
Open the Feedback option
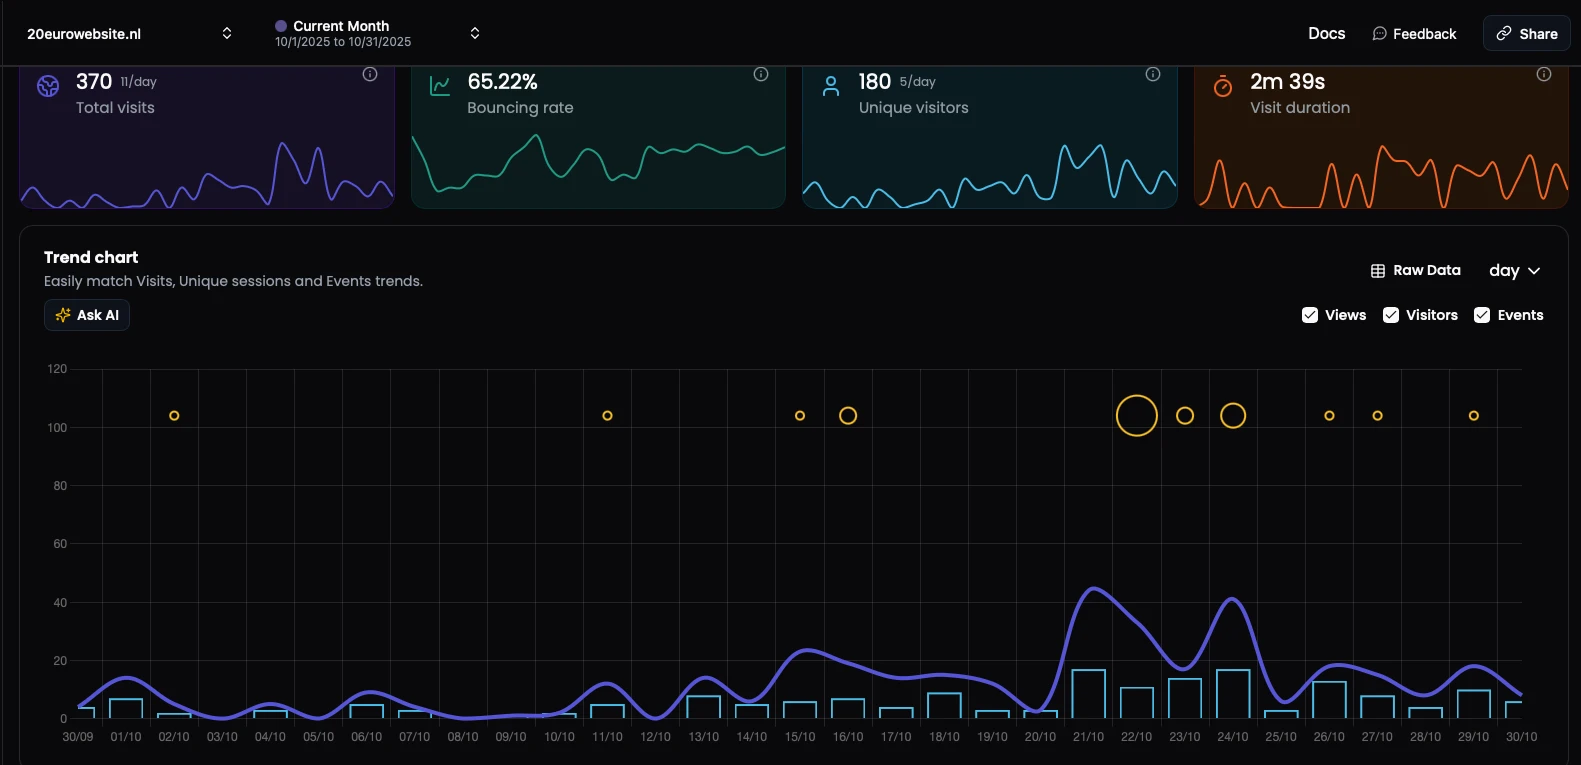[1414, 34]
